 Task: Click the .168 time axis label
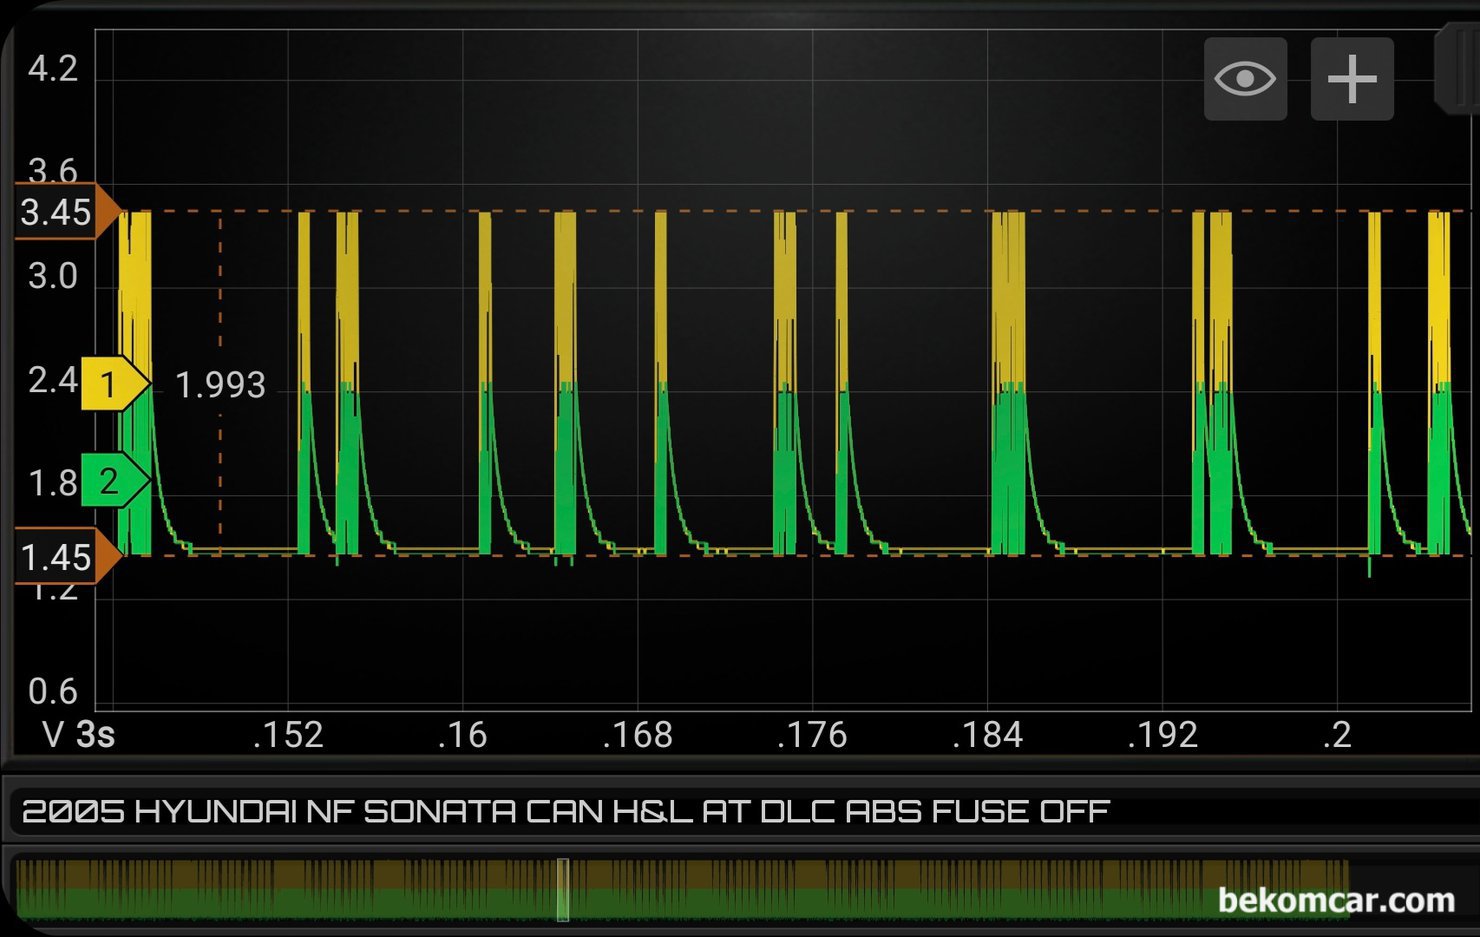coord(638,735)
